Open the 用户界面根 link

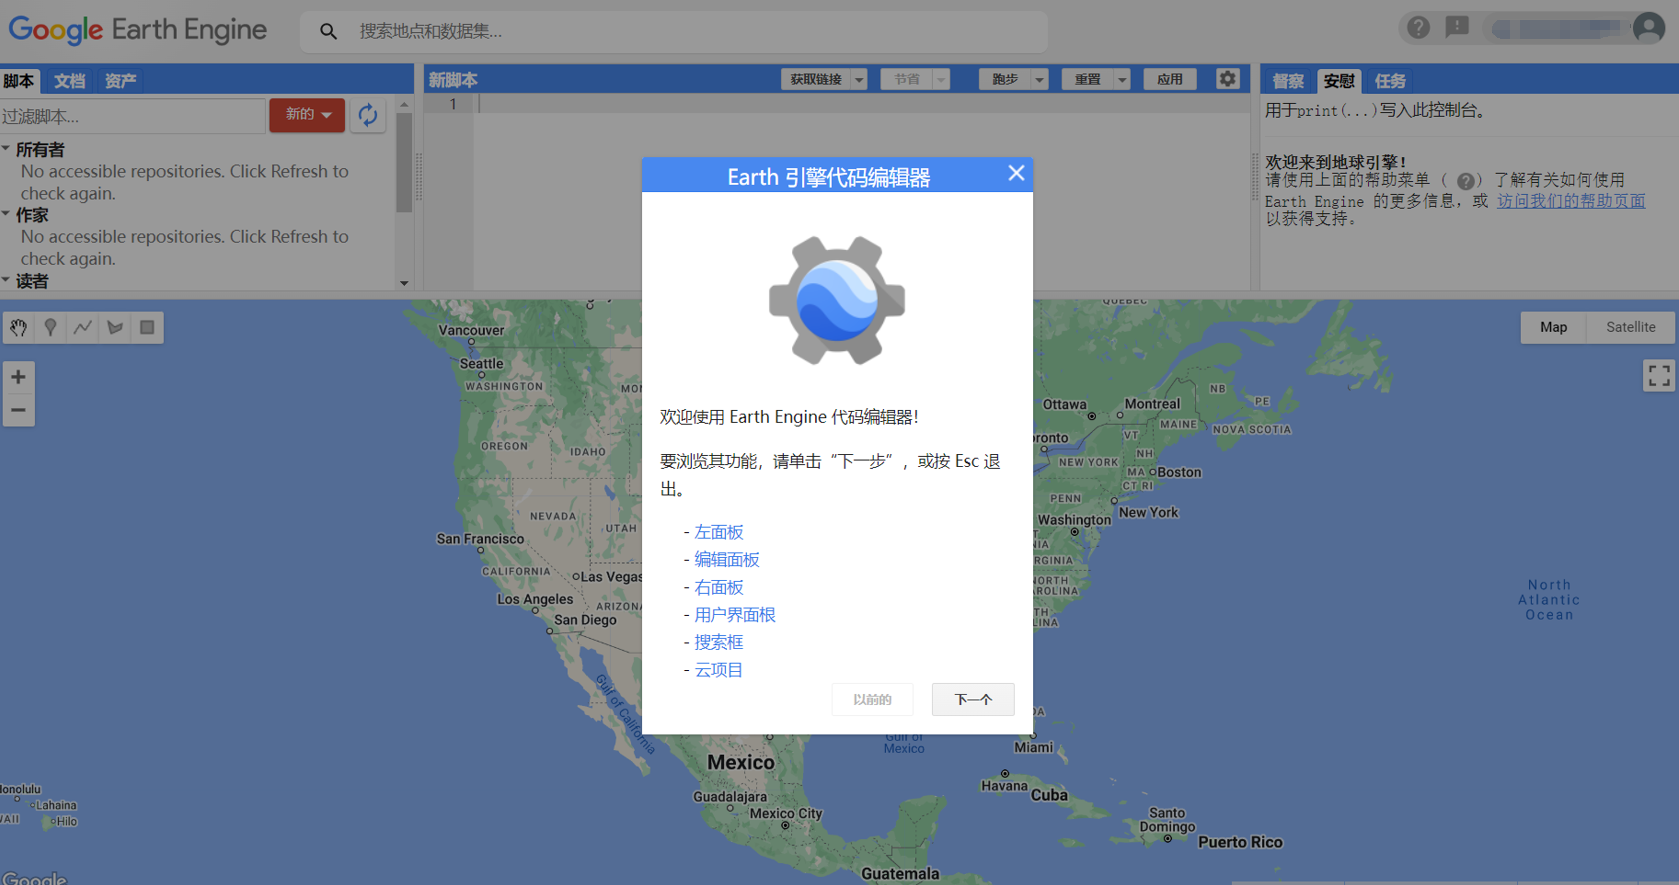coord(735,615)
